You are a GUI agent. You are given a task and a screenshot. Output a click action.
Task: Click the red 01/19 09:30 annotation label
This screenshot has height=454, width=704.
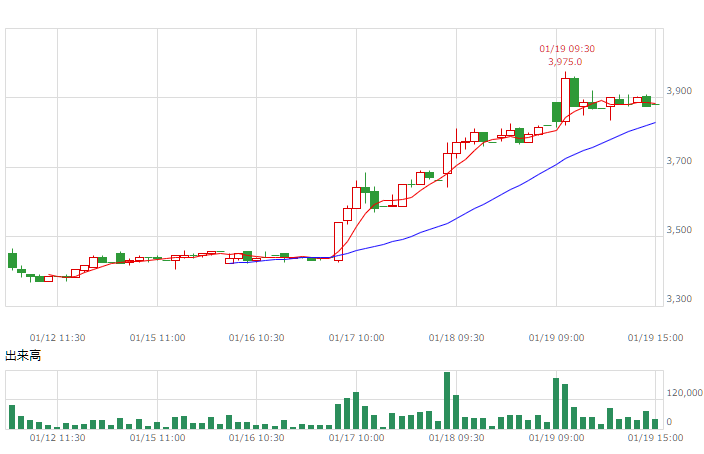pyautogui.click(x=567, y=48)
